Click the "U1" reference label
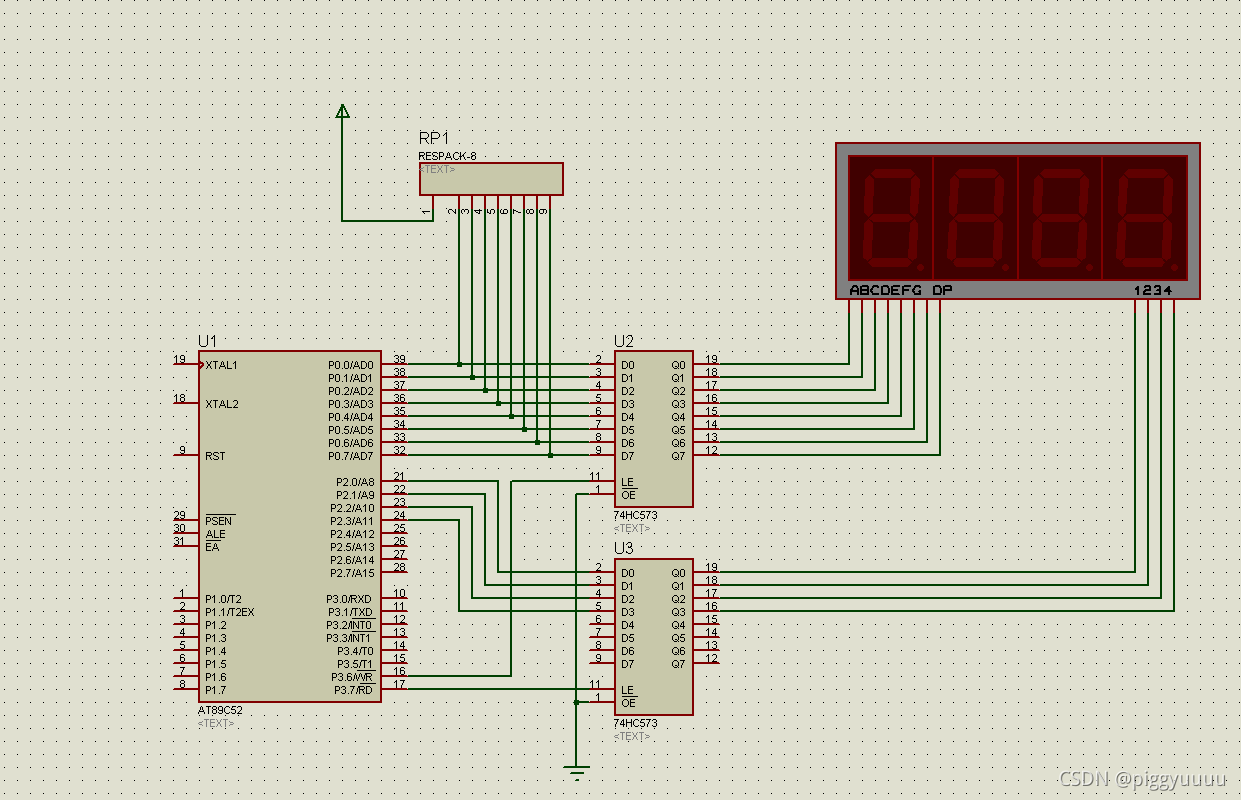The image size is (1241, 800). coord(207,340)
